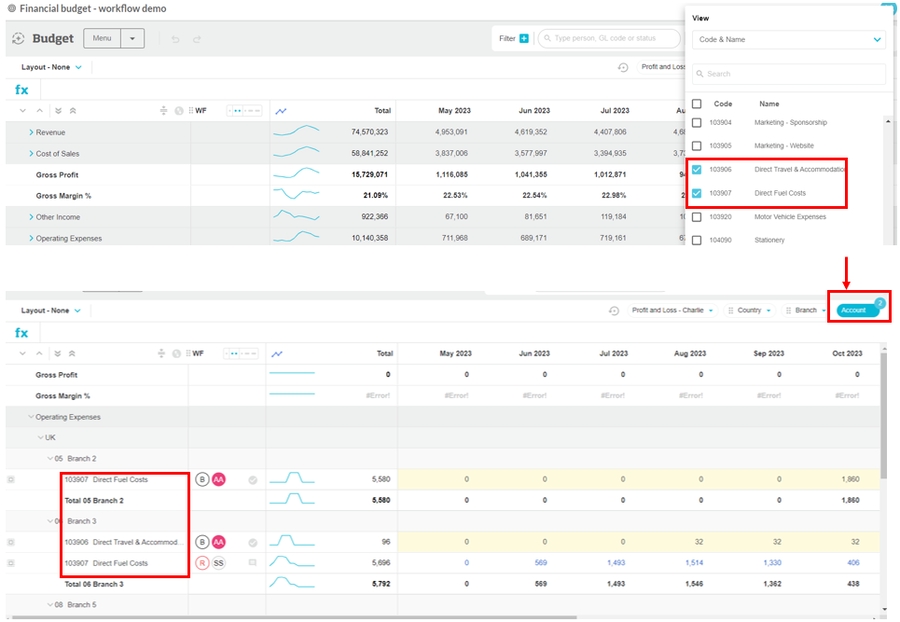Click the redo arrow in Budget toolbar
This screenshot has width=900, height=622.
click(x=197, y=39)
